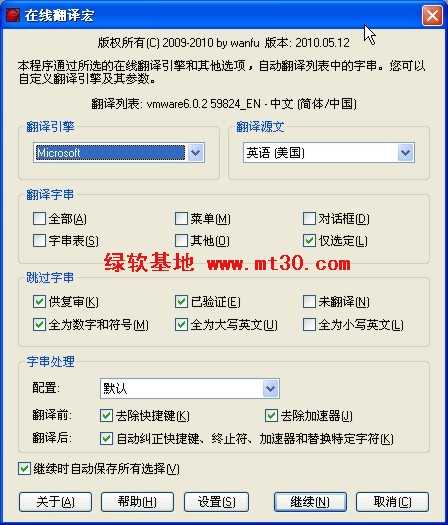The height and width of the screenshot is (525, 448).
Task: Click the 继续(N) button
Action: [x=310, y=502]
